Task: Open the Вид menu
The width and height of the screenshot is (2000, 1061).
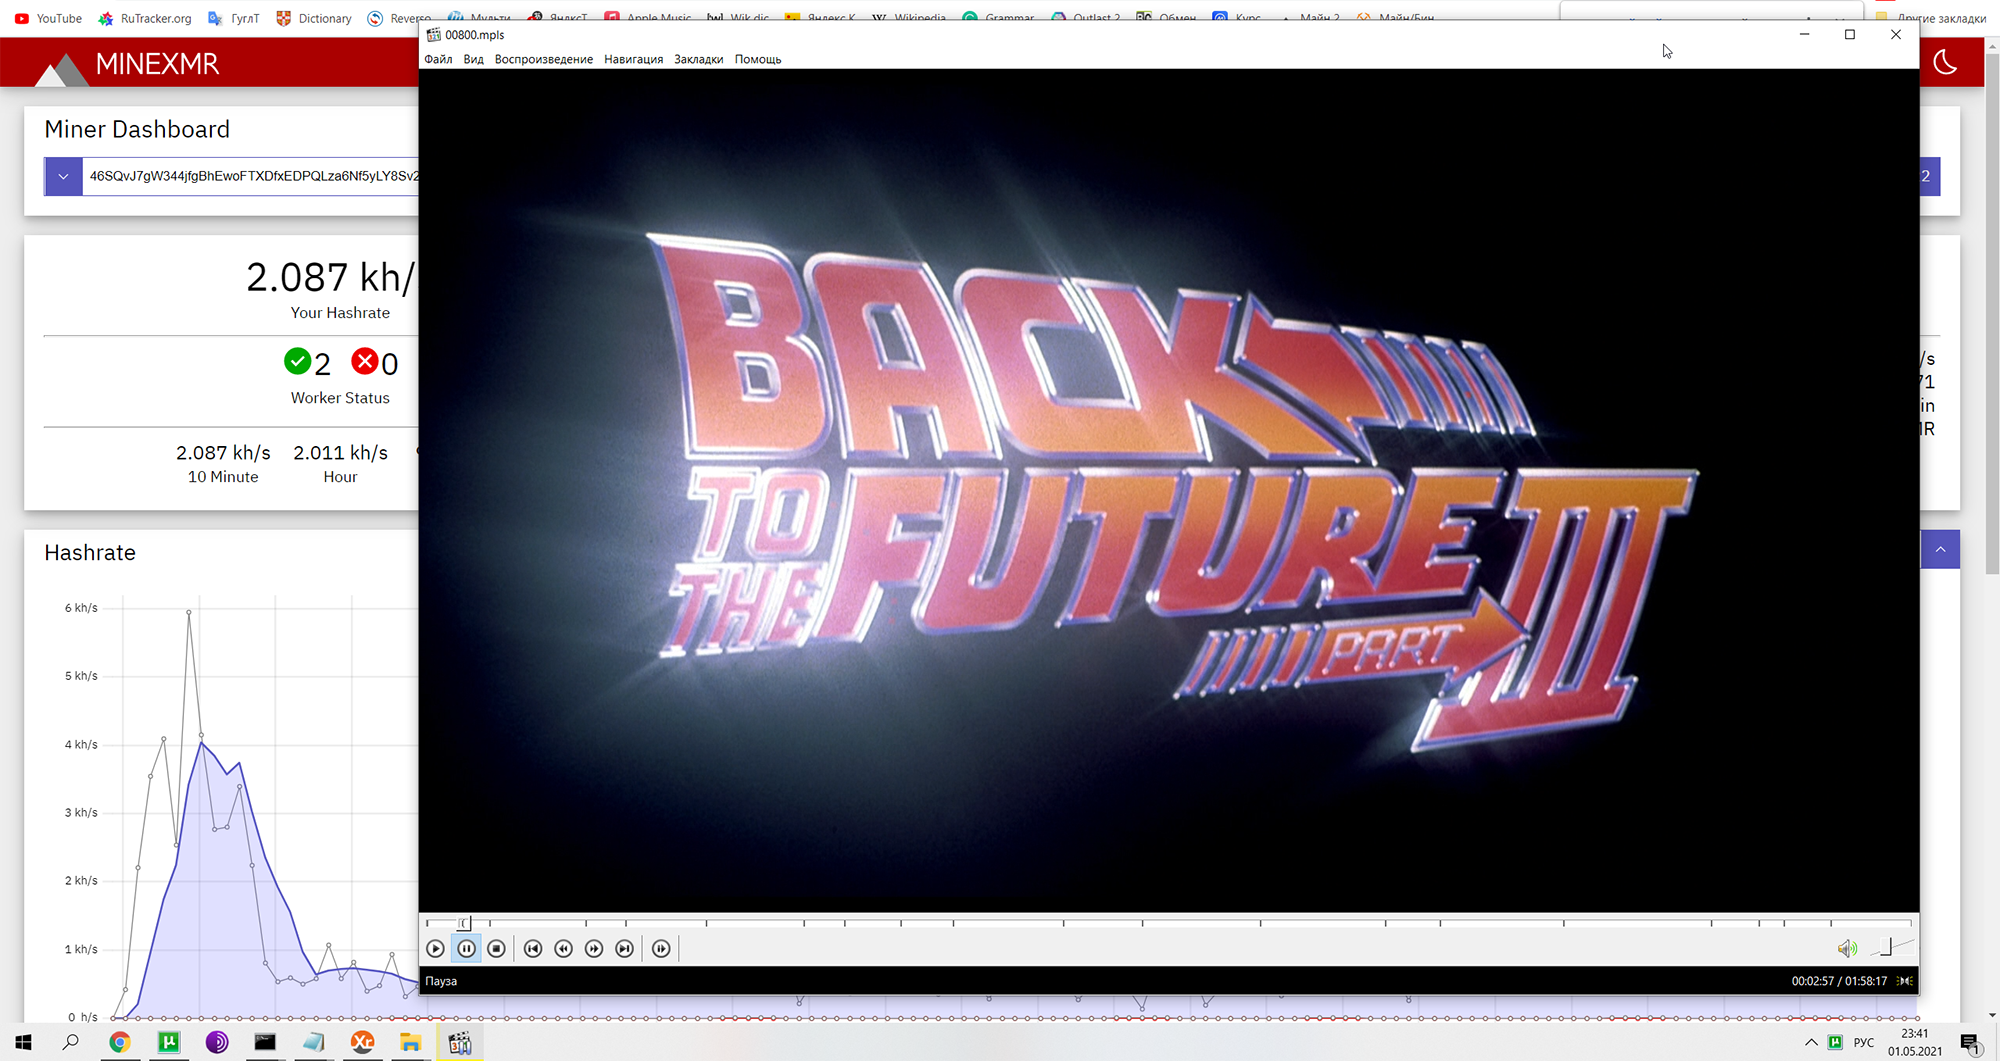Action: [473, 59]
